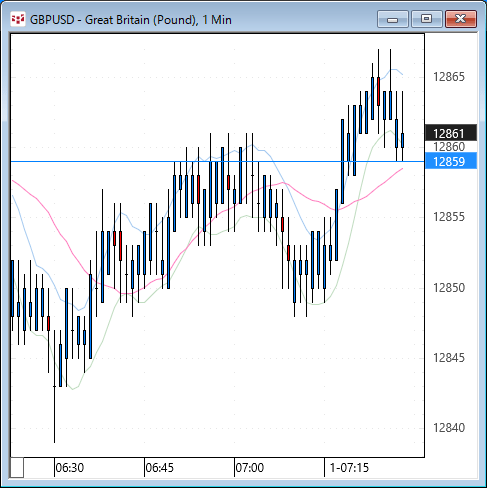
Task: Click the GBPUSD chart icon in title bar
Action: click(x=18, y=19)
